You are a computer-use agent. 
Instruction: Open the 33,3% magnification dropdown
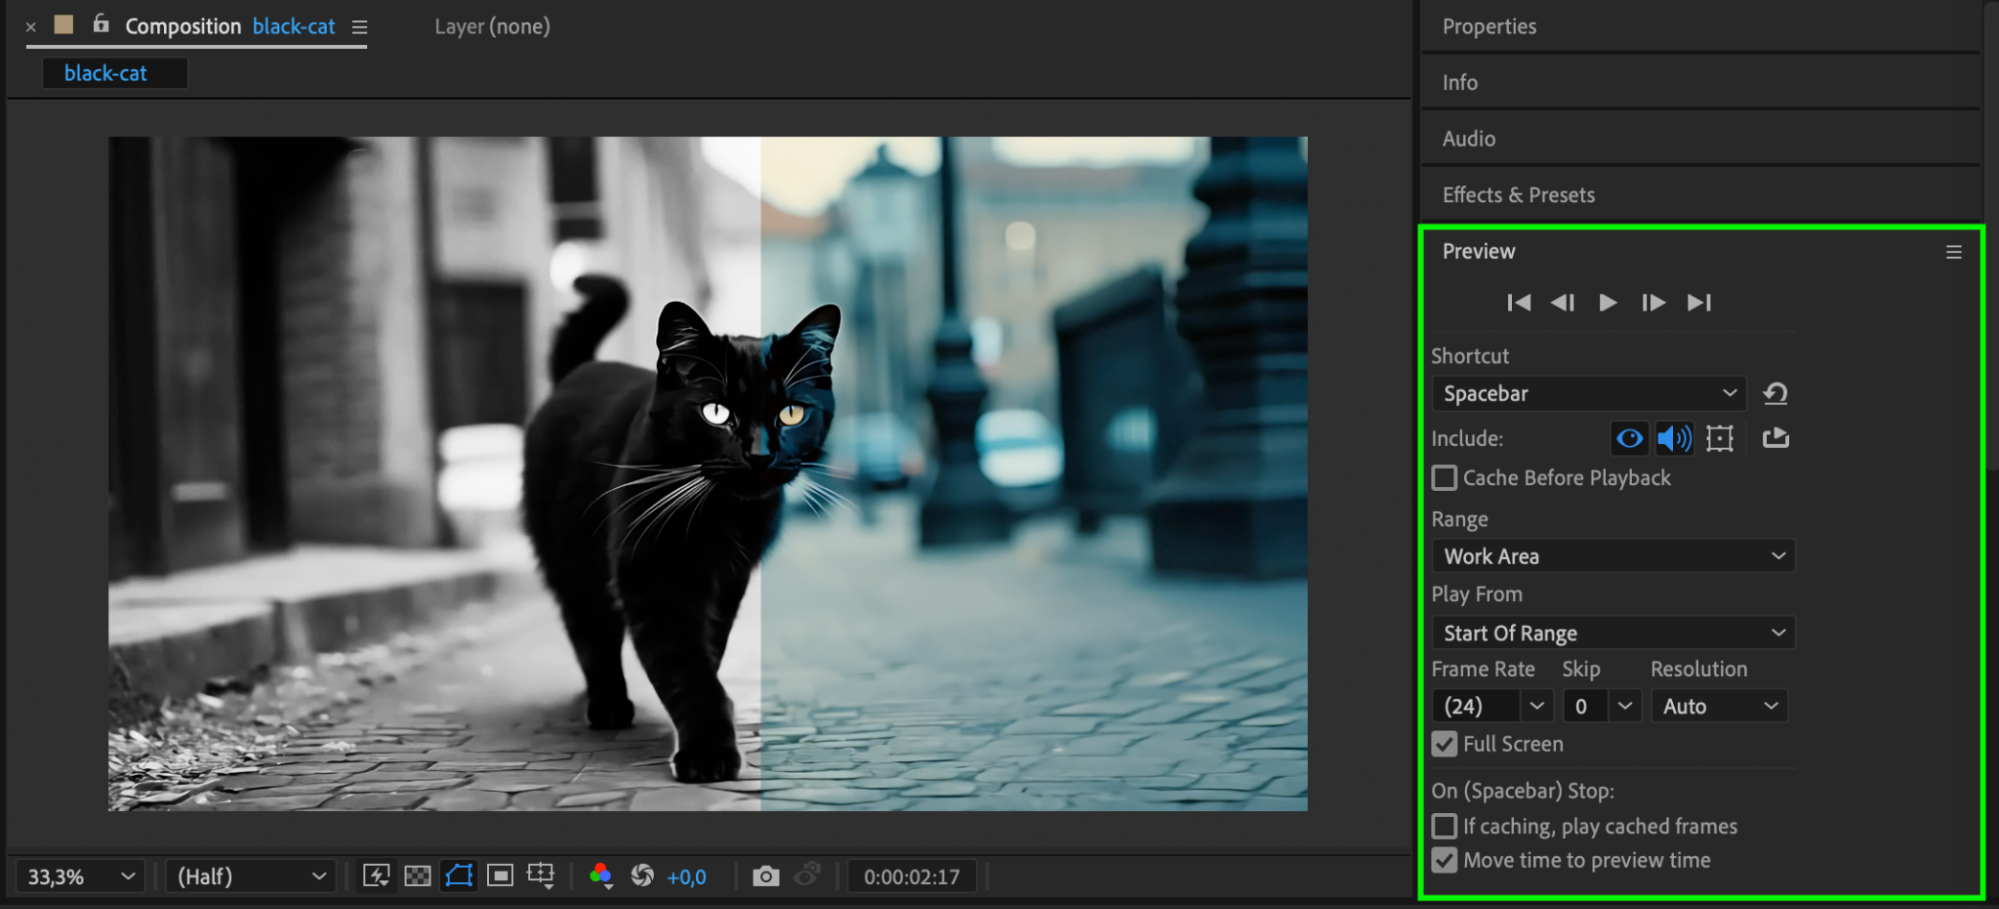pyautogui.click(x=80, y=877)
